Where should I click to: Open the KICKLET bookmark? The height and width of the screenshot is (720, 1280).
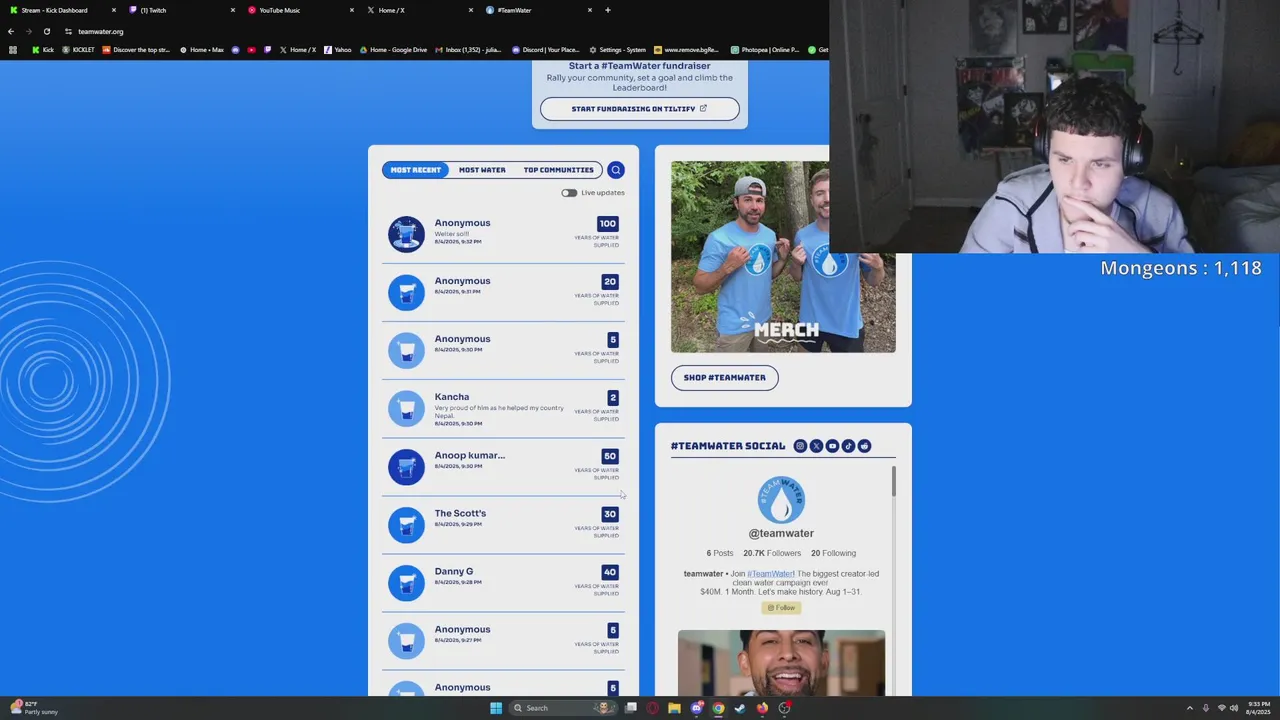coord(78,50)
